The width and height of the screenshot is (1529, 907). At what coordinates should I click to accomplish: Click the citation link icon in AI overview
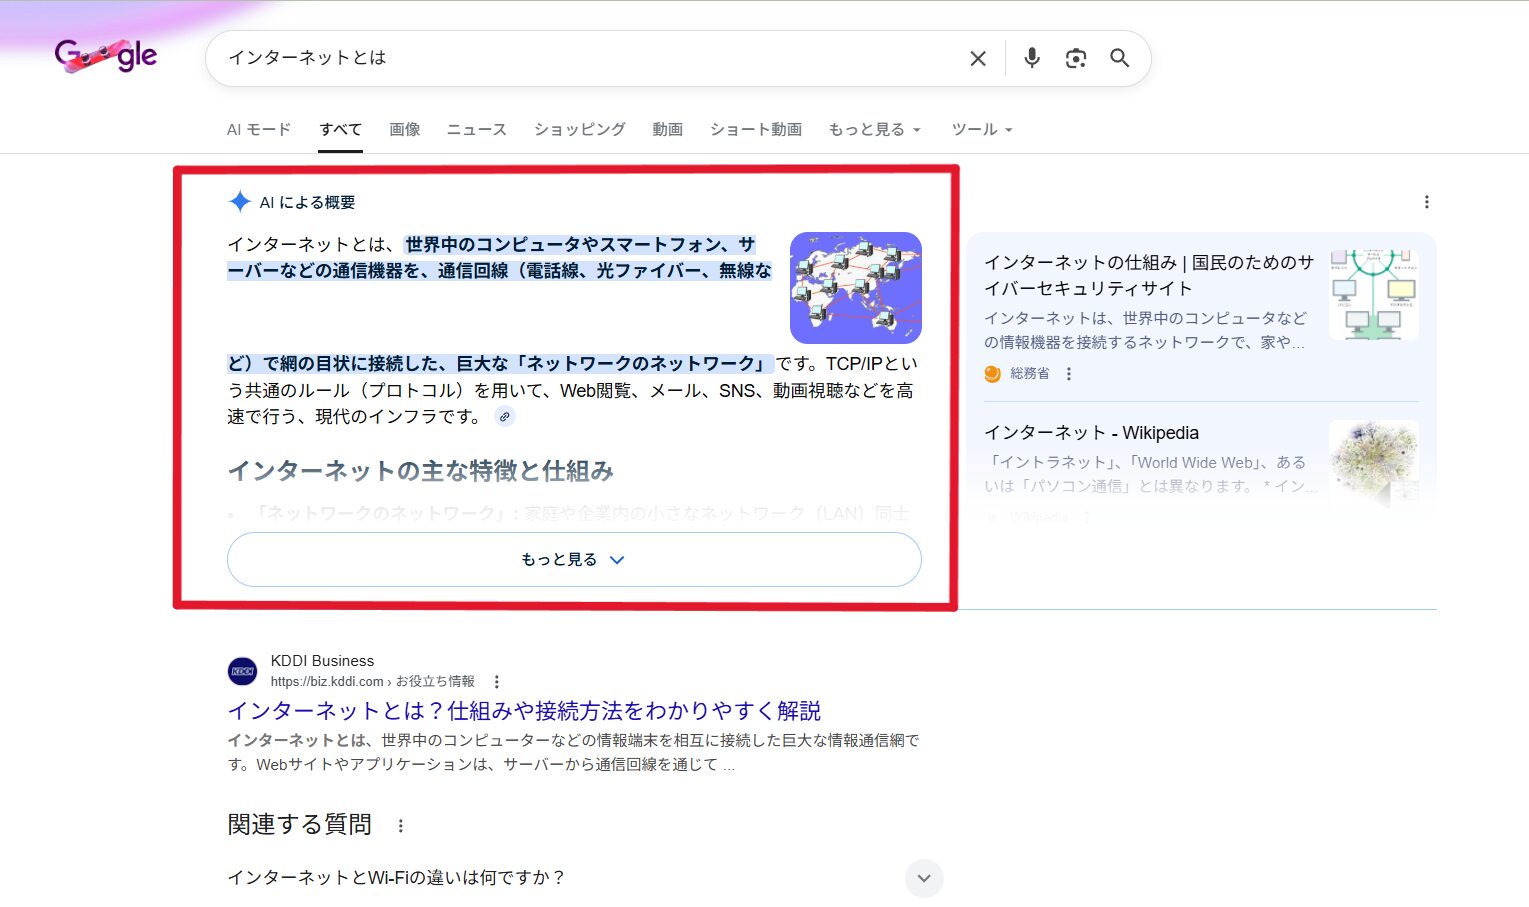click(x=505, y=417)
